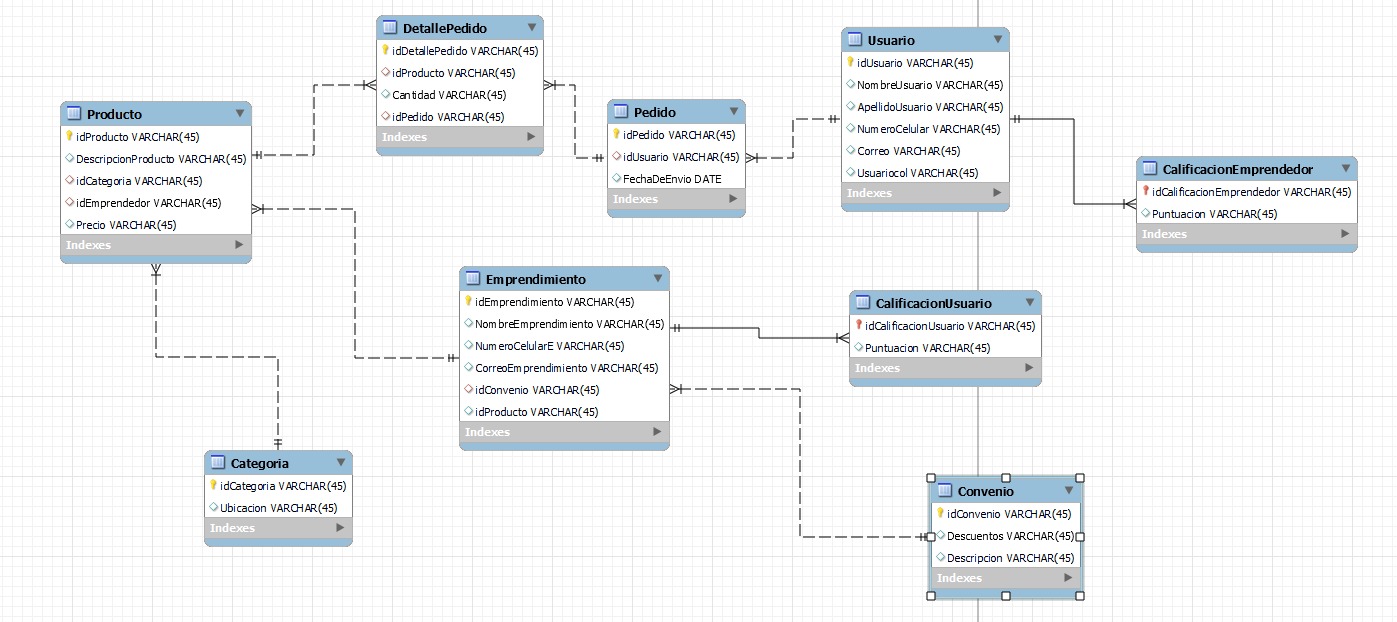Collapse the Pedido table using header arrow

click(x=733, y=112)
